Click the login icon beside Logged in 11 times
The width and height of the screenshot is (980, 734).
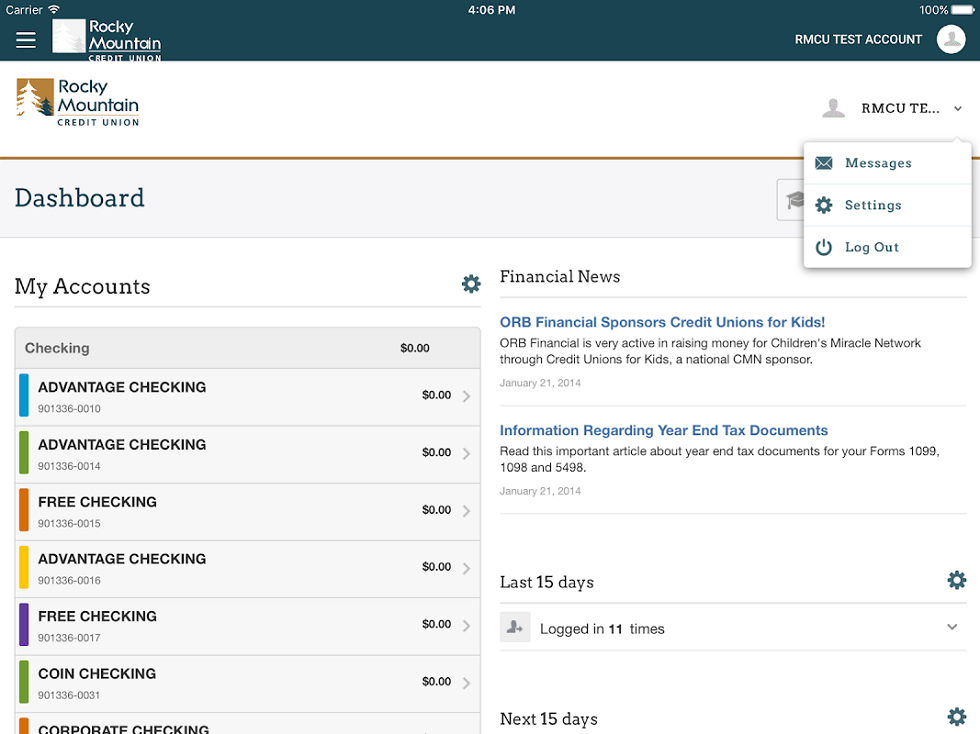point(515,627)
